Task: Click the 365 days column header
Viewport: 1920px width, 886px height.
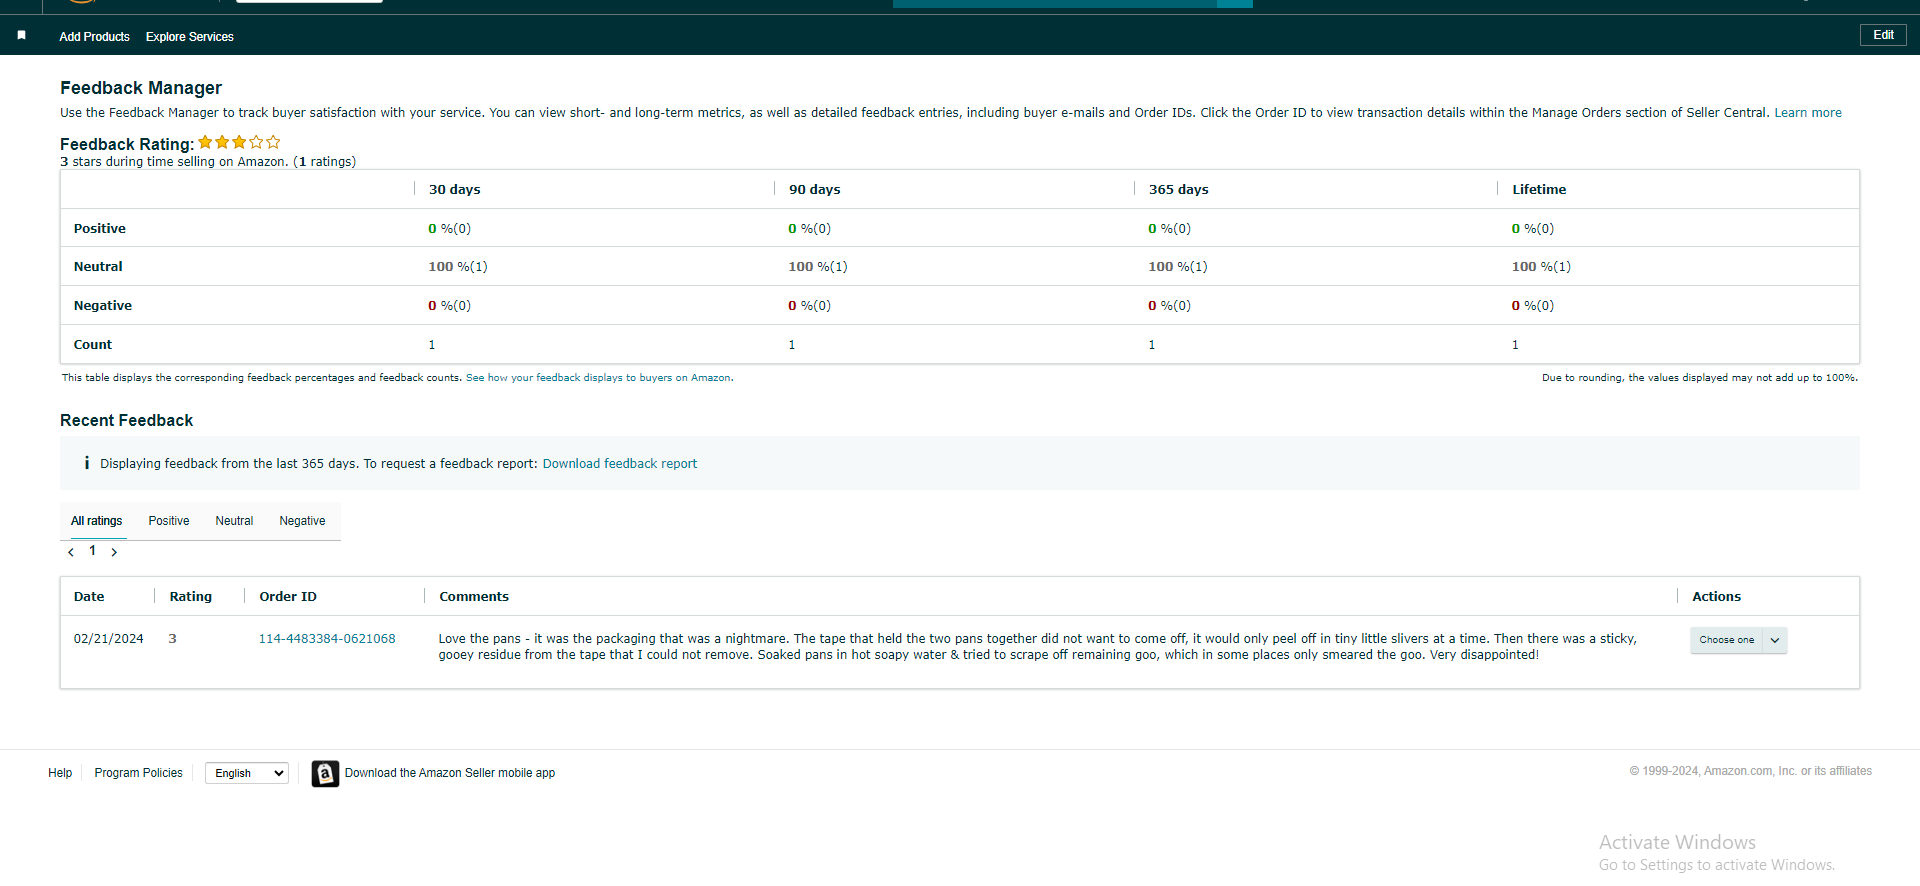Action: click(x=1179, y=190)
